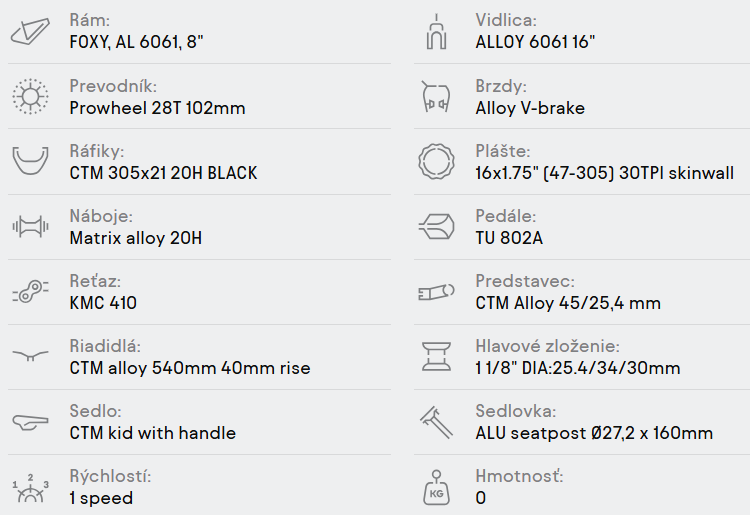This screenshot has height=515, width=750.
Task: Click the hub icon next to Náboje
Action: tap(30, 227)
